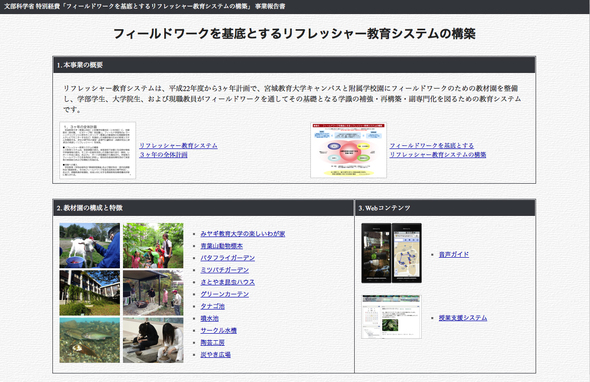
Task: Open the タナゴ池 link
Action: pyautogui.click(x=213, y=306)
